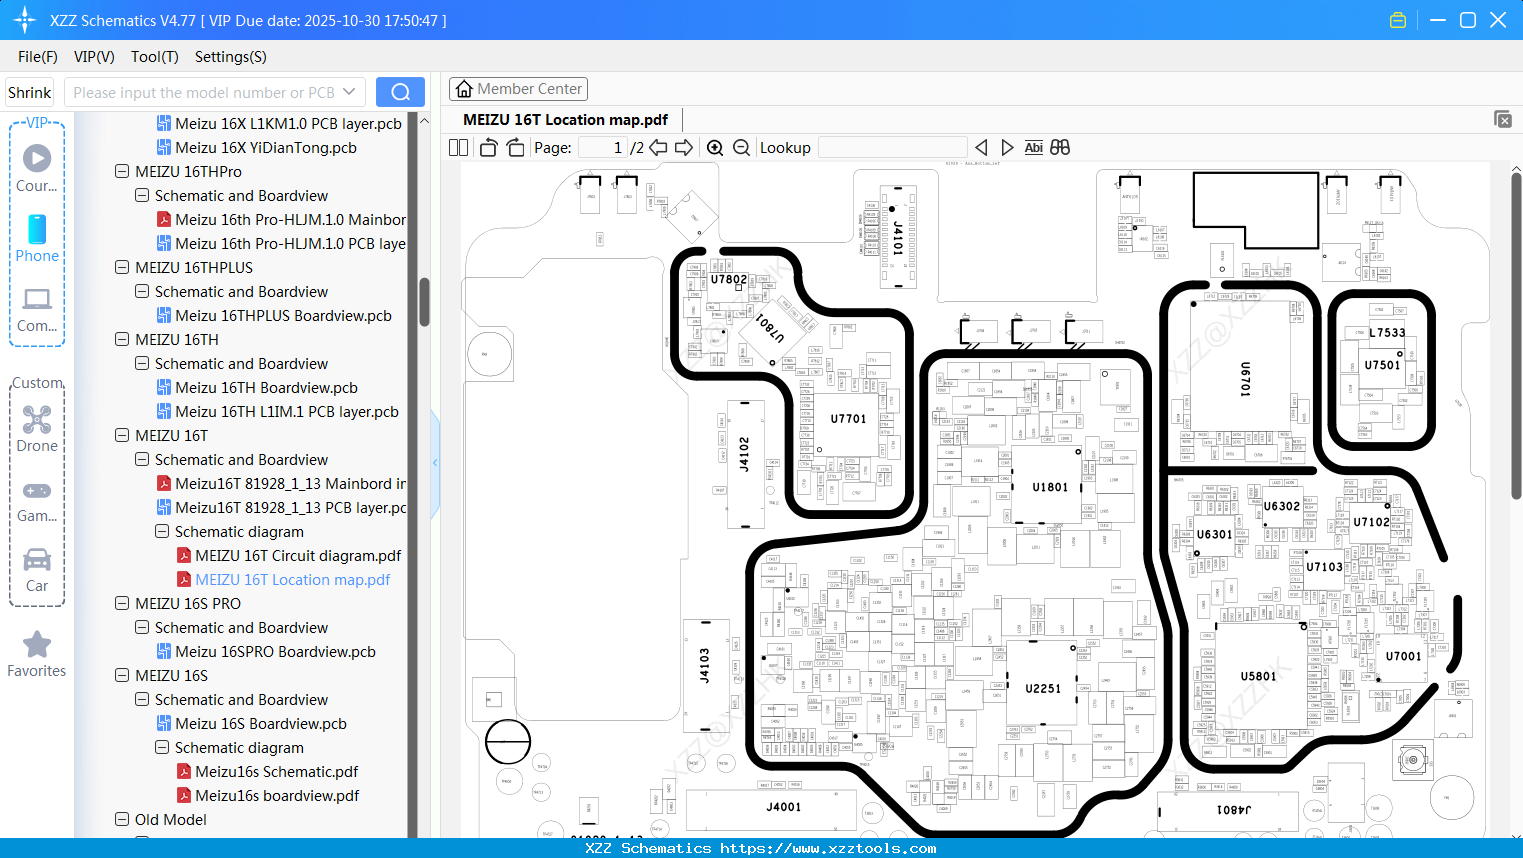Viewport: 1523px width, 858px height.
Task: Collapse the Schematic diagram node under MEIZU 16S
Action: click(x=161, y=747)
